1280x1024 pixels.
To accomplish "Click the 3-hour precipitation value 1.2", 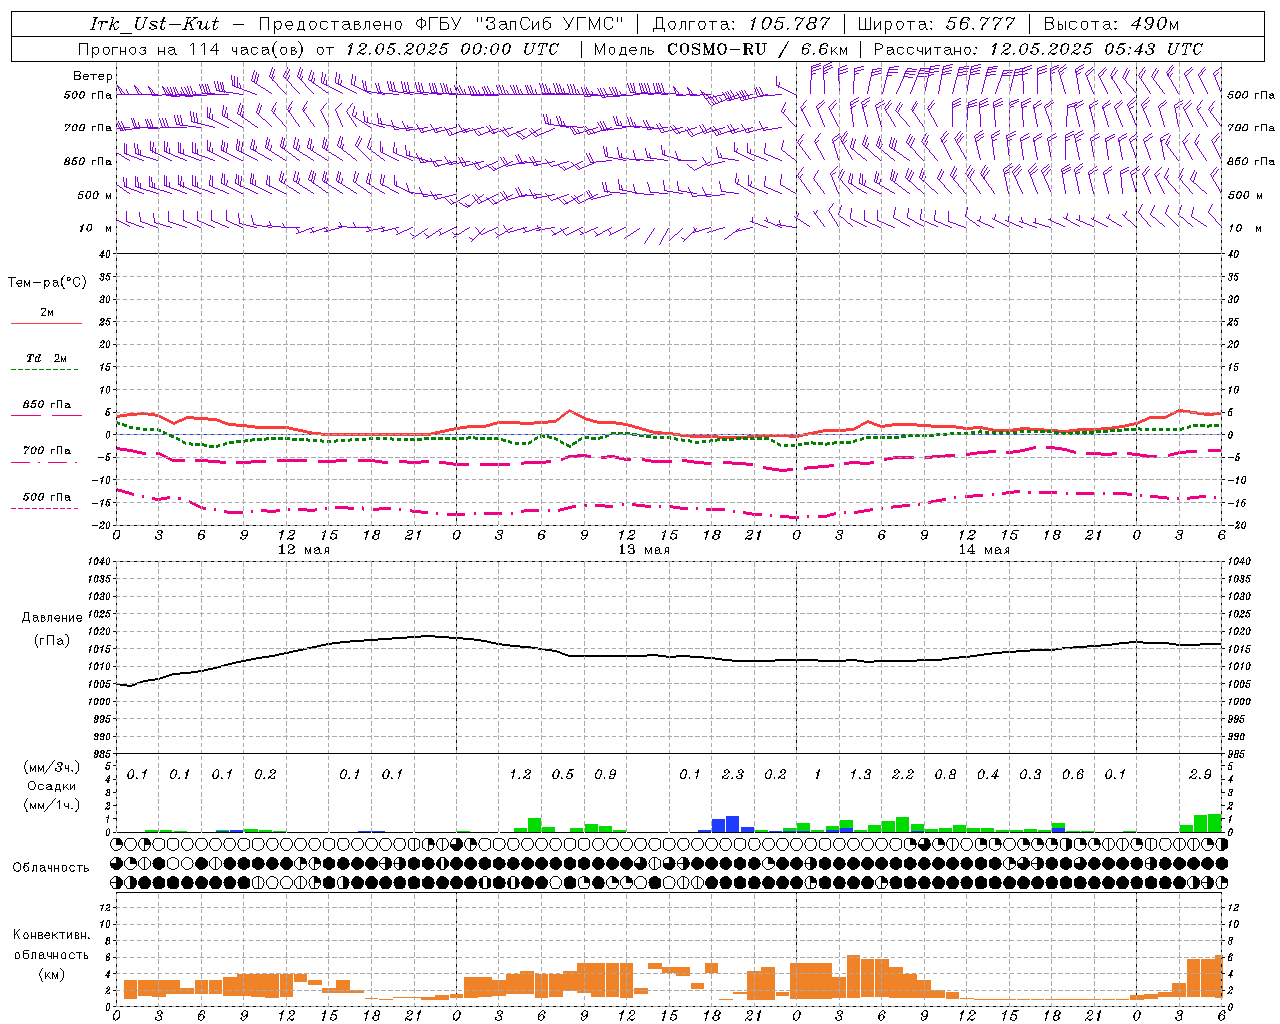I will pos(520,775).
